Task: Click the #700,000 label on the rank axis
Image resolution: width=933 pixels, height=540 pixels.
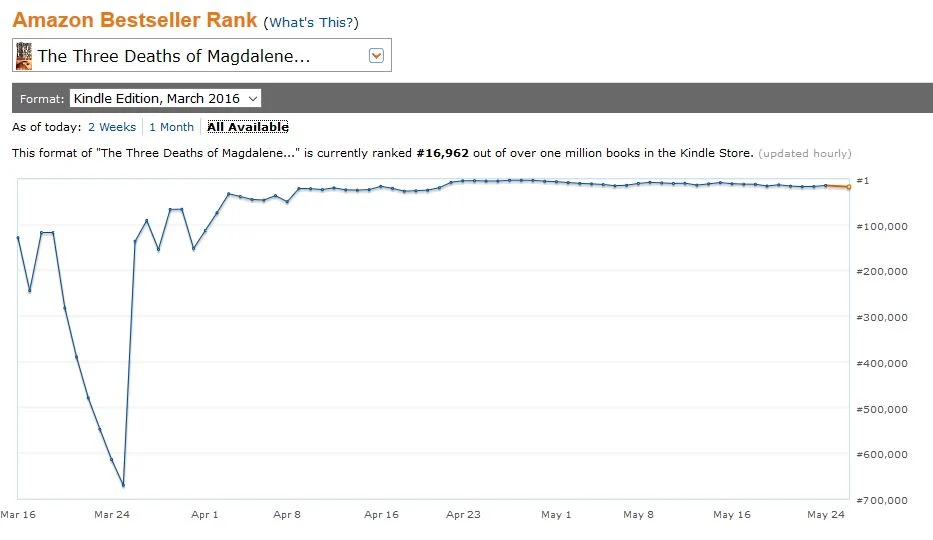Action: click(881, 500)
